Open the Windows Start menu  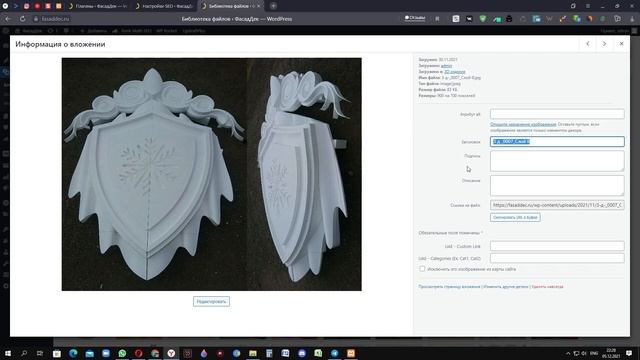7,353
